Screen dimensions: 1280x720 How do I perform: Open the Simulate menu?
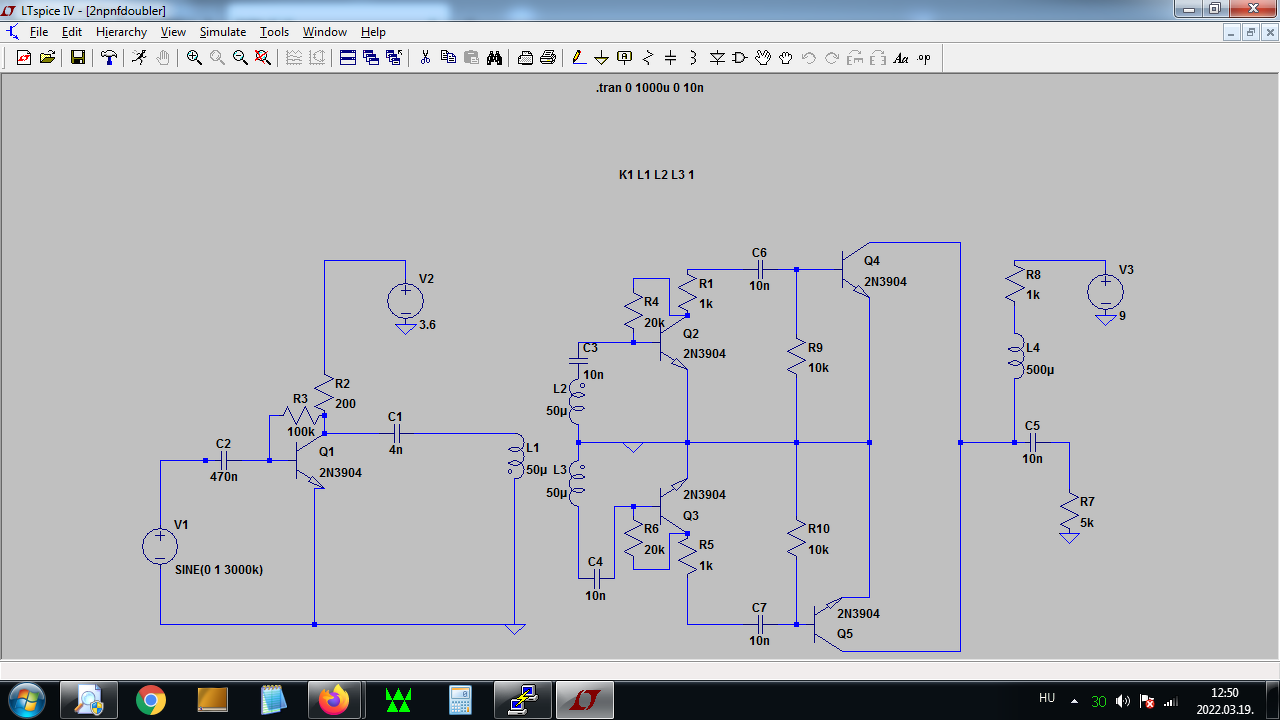pos(222,32)
